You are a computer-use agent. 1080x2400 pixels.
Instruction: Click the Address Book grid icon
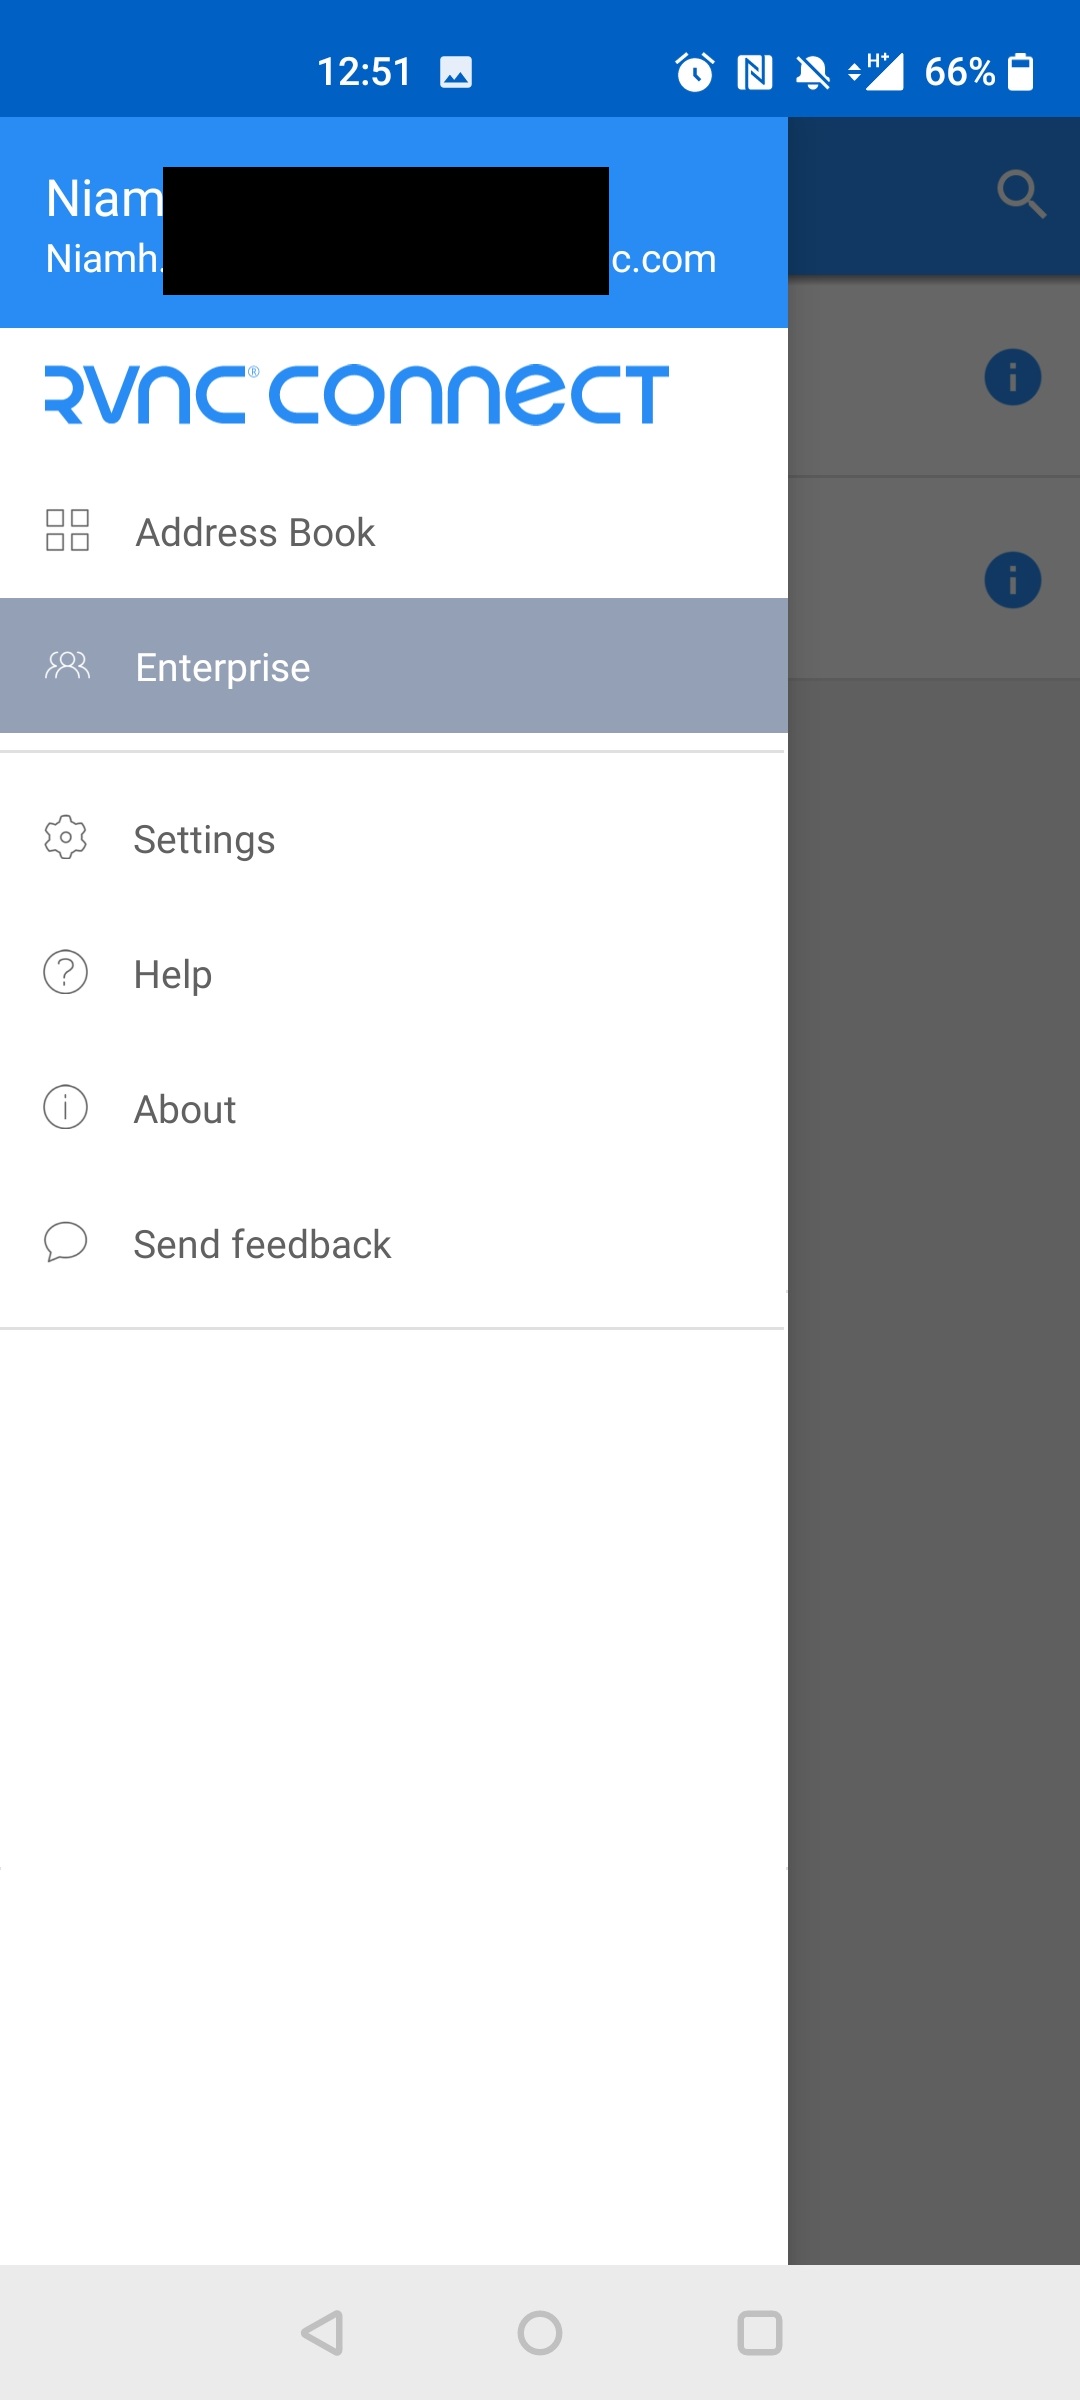(66, 532)
